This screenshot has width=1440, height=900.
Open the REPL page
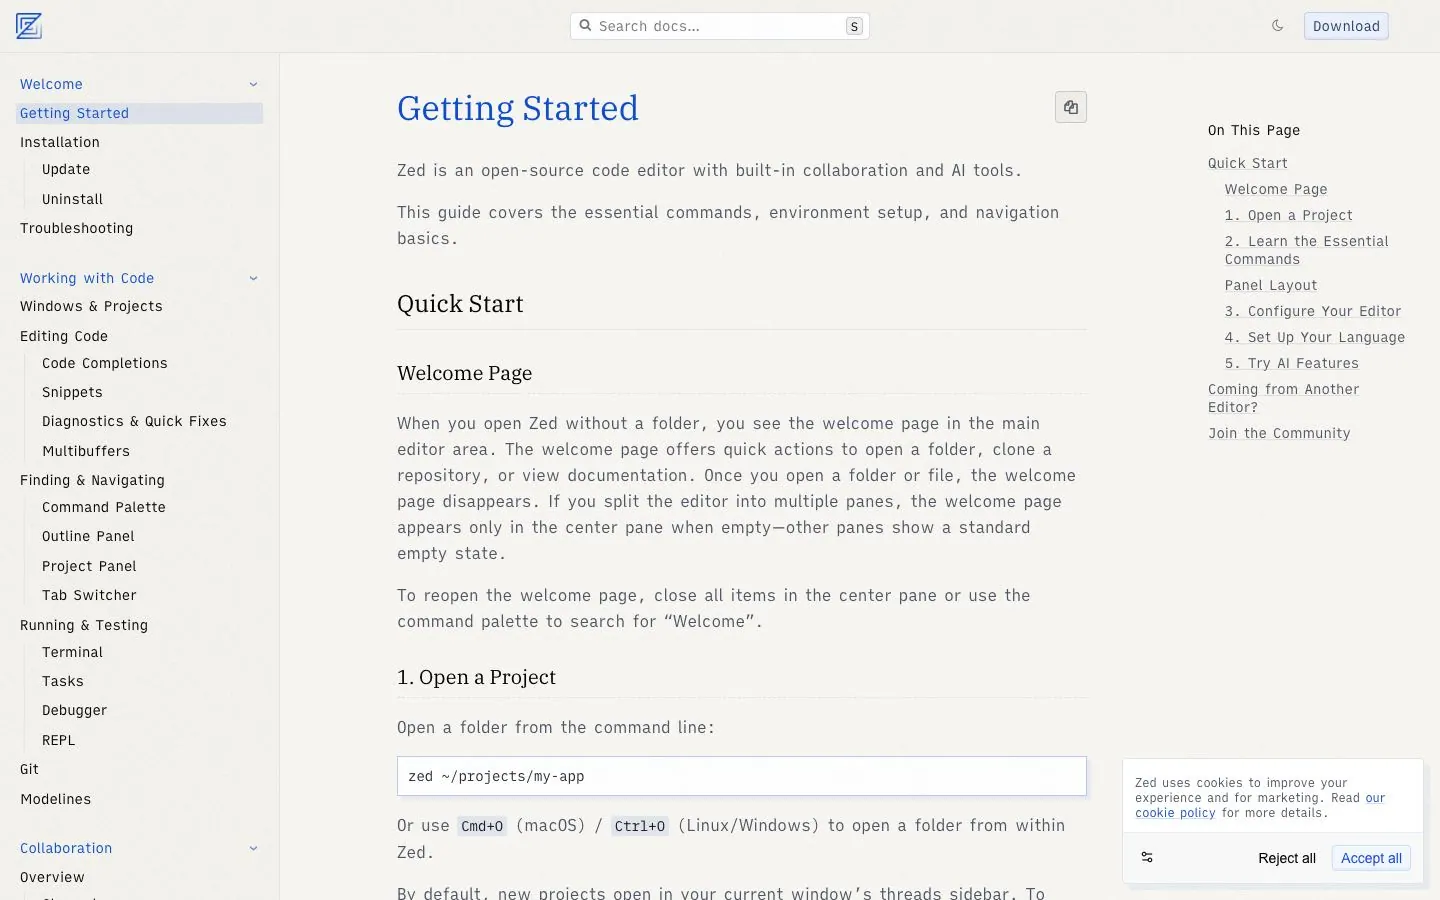coord(58,740)
